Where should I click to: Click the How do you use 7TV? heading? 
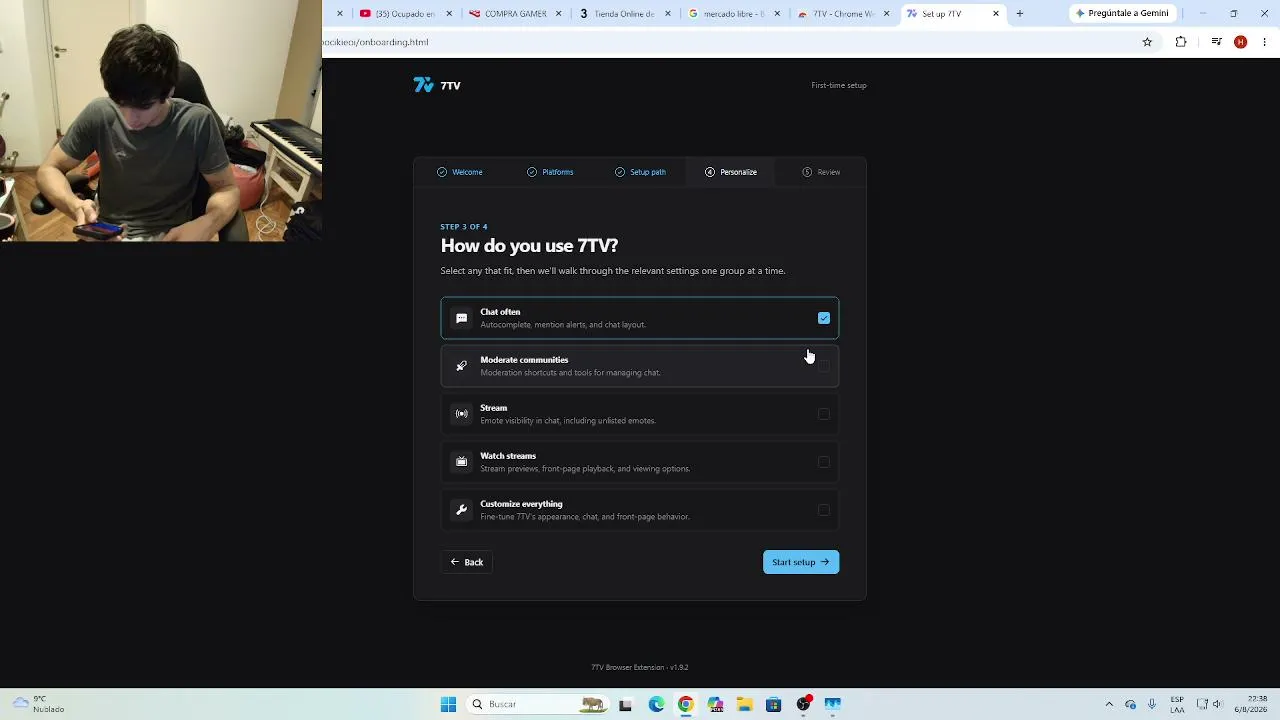pos(529,246)
